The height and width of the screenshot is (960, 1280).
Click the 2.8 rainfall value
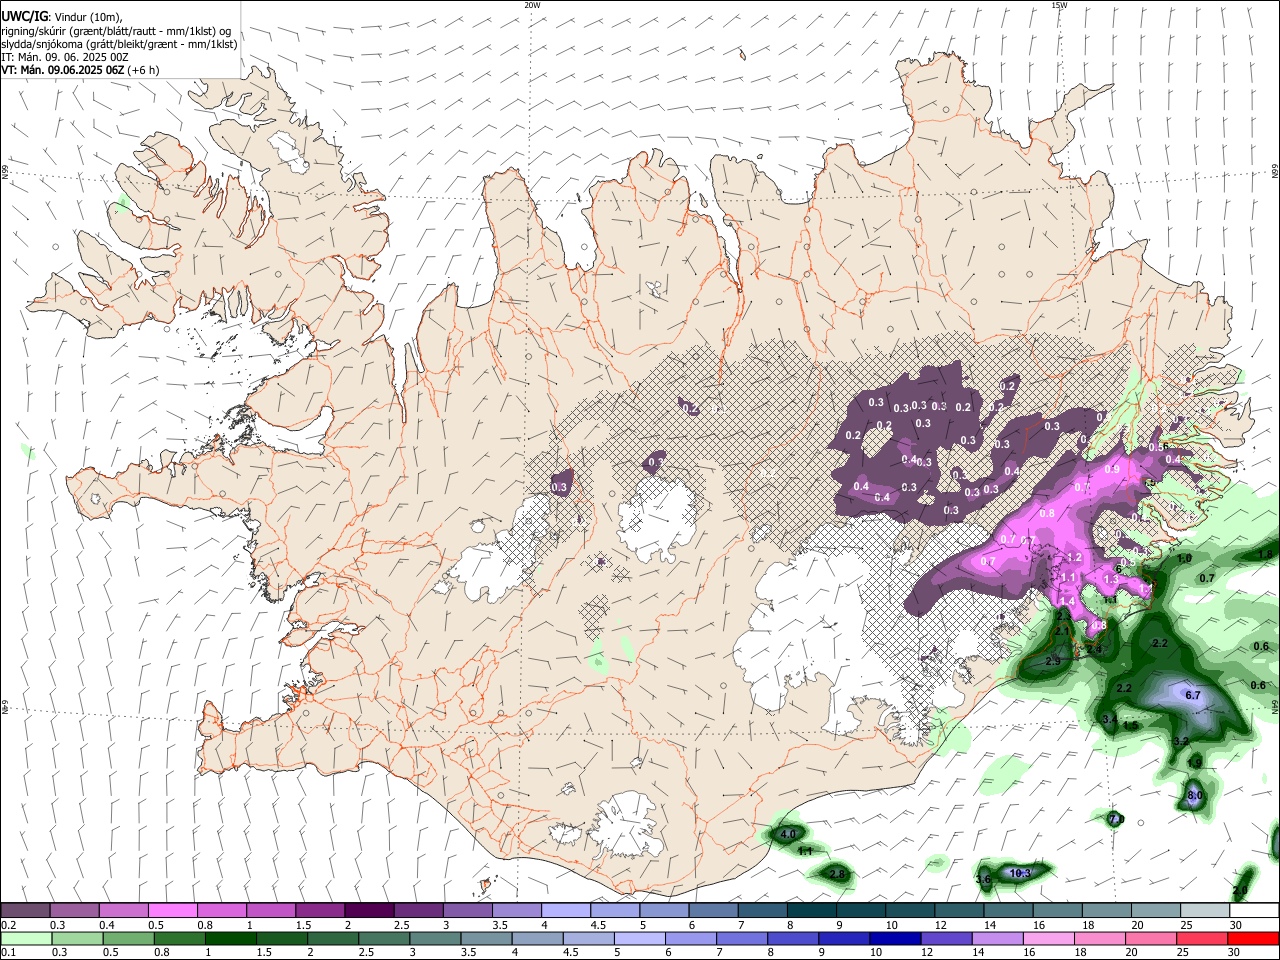click(838, 875)
